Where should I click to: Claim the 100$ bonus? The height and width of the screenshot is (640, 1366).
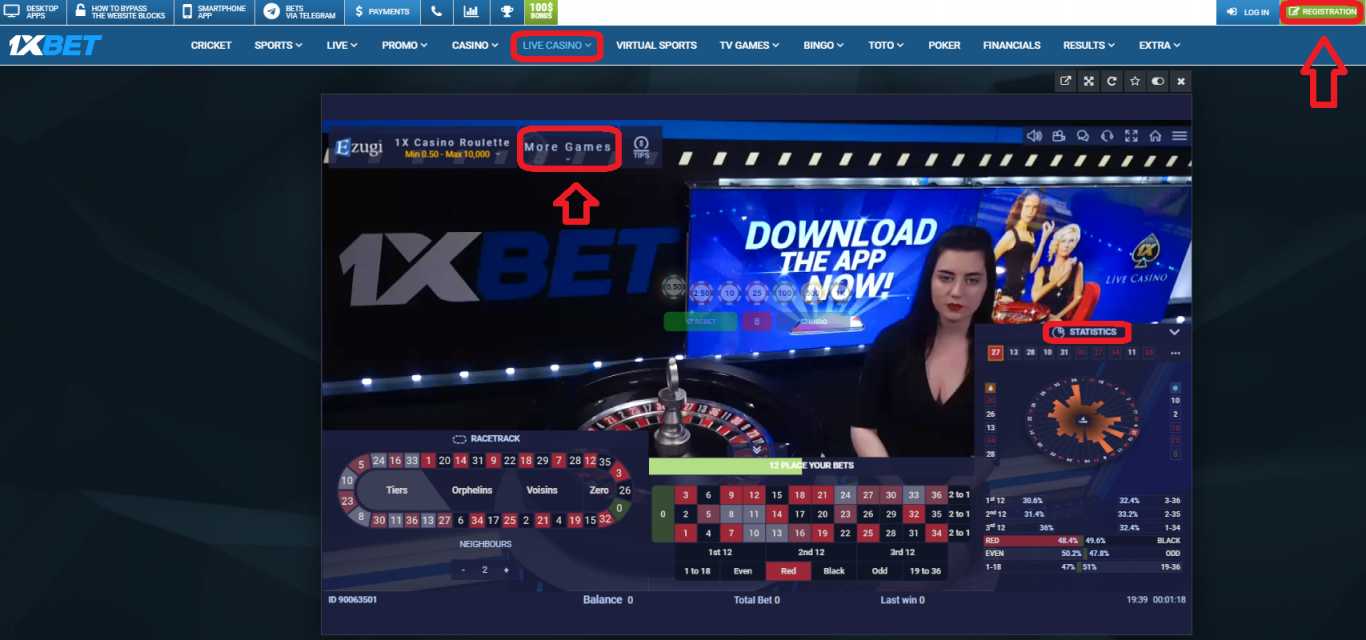pos(541,12)
